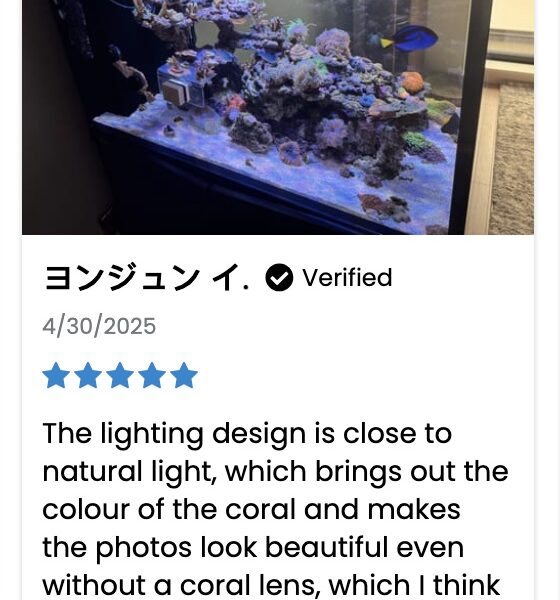This screenshot has width=560, height=600.
Task: Select the fourth blue rating star
Action: coord(152,375)
